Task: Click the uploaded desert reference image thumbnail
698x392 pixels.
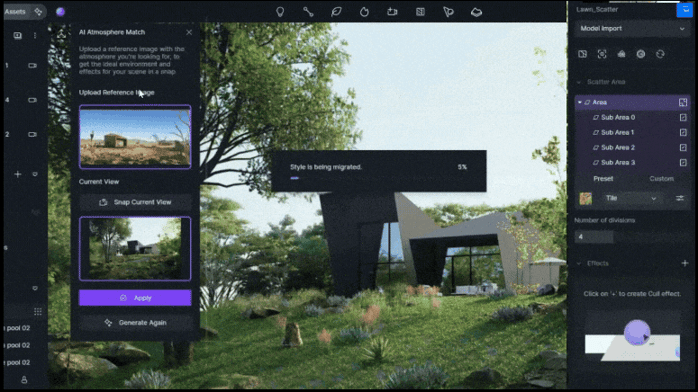Action: (x=135, y=137)
